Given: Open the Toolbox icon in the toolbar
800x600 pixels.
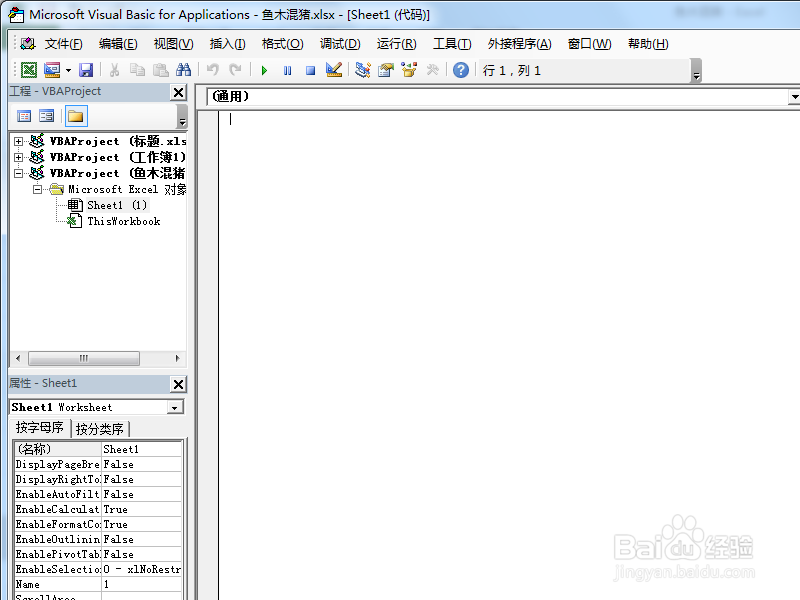Looking at the screenshot, I should (433, 69).
